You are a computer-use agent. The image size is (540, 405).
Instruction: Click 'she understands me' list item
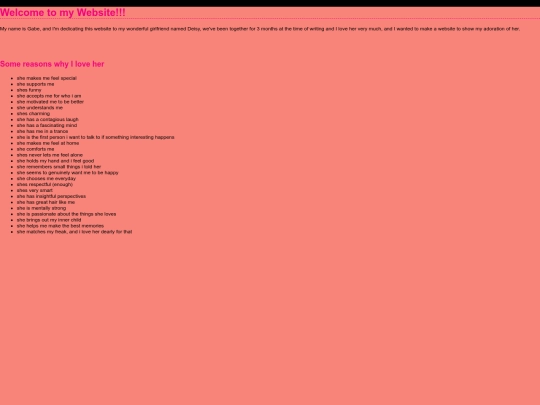click(40, 107)
